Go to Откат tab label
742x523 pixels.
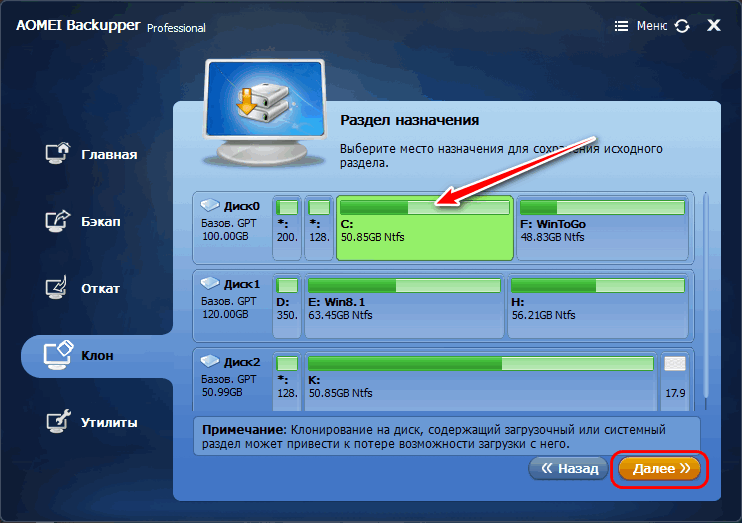point(100,289)
